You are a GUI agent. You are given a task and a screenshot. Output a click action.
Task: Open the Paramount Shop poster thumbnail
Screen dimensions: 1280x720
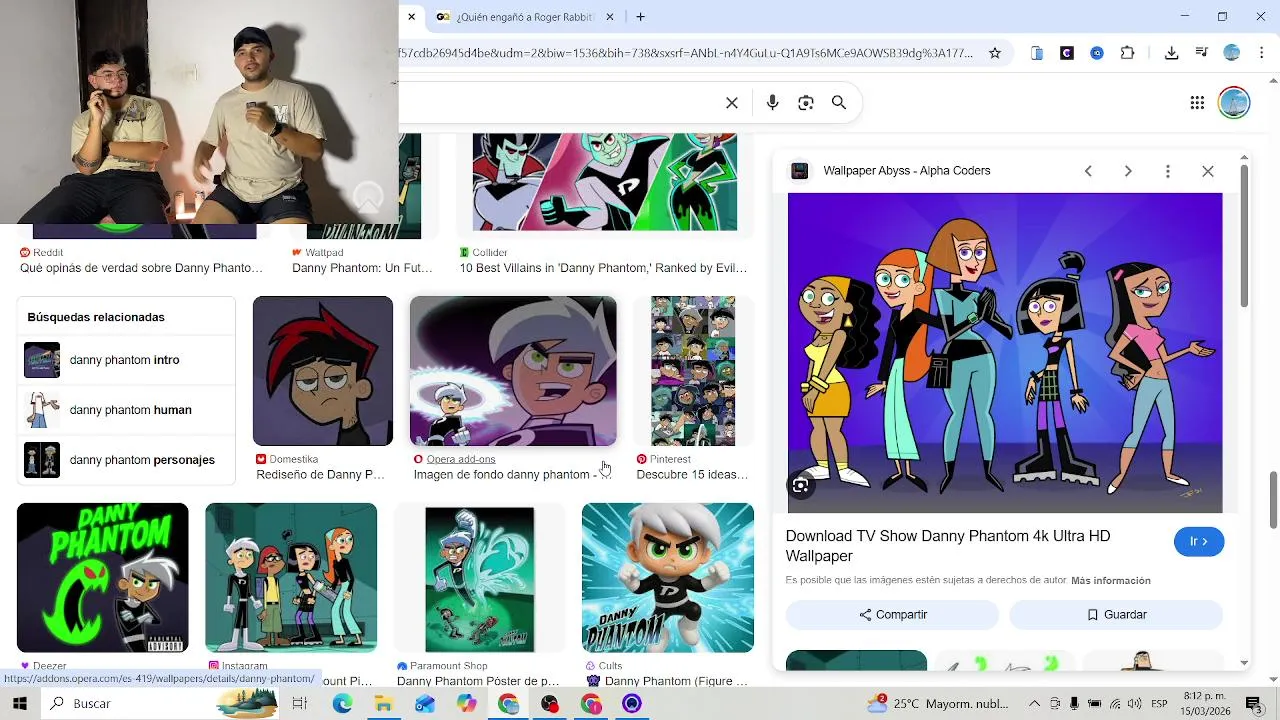pyautogui.click(x=480, y=580)
